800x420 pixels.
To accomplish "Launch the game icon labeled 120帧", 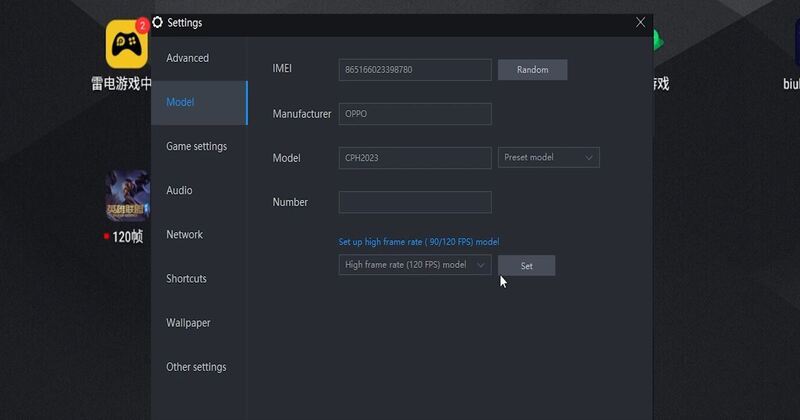I will coord(127,197).
